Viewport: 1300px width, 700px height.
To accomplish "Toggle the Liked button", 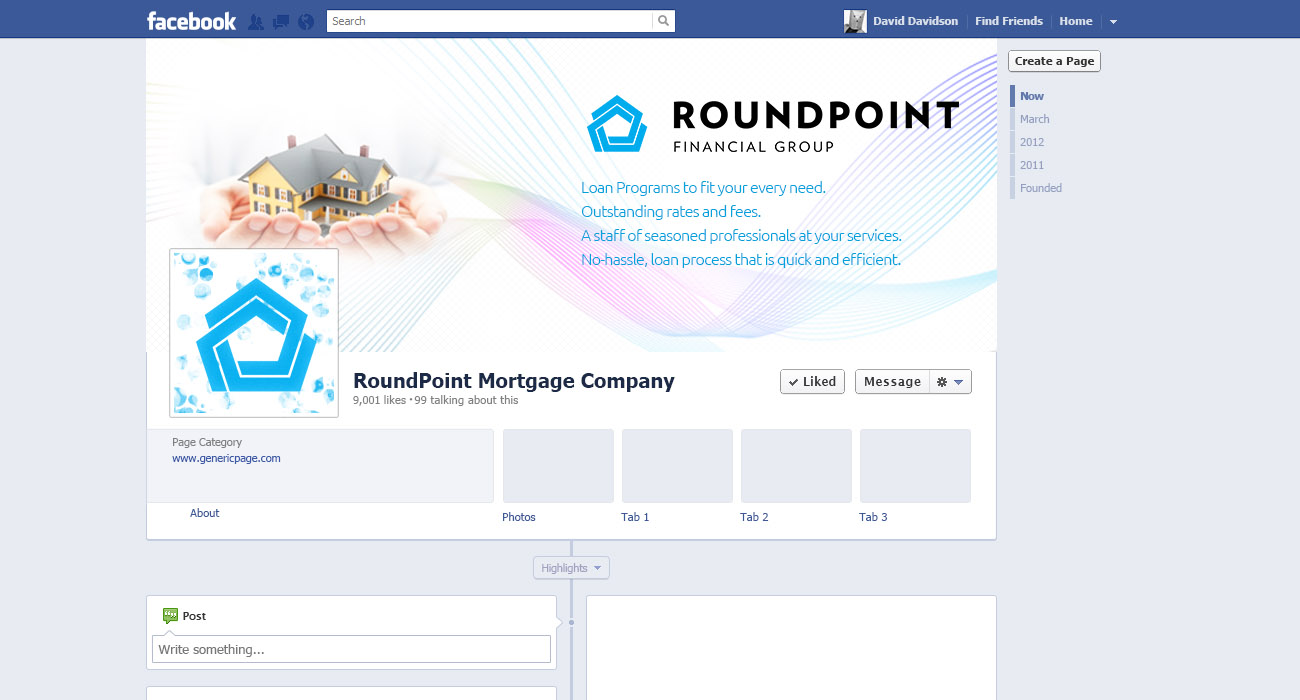I will [x=812, y=382].
